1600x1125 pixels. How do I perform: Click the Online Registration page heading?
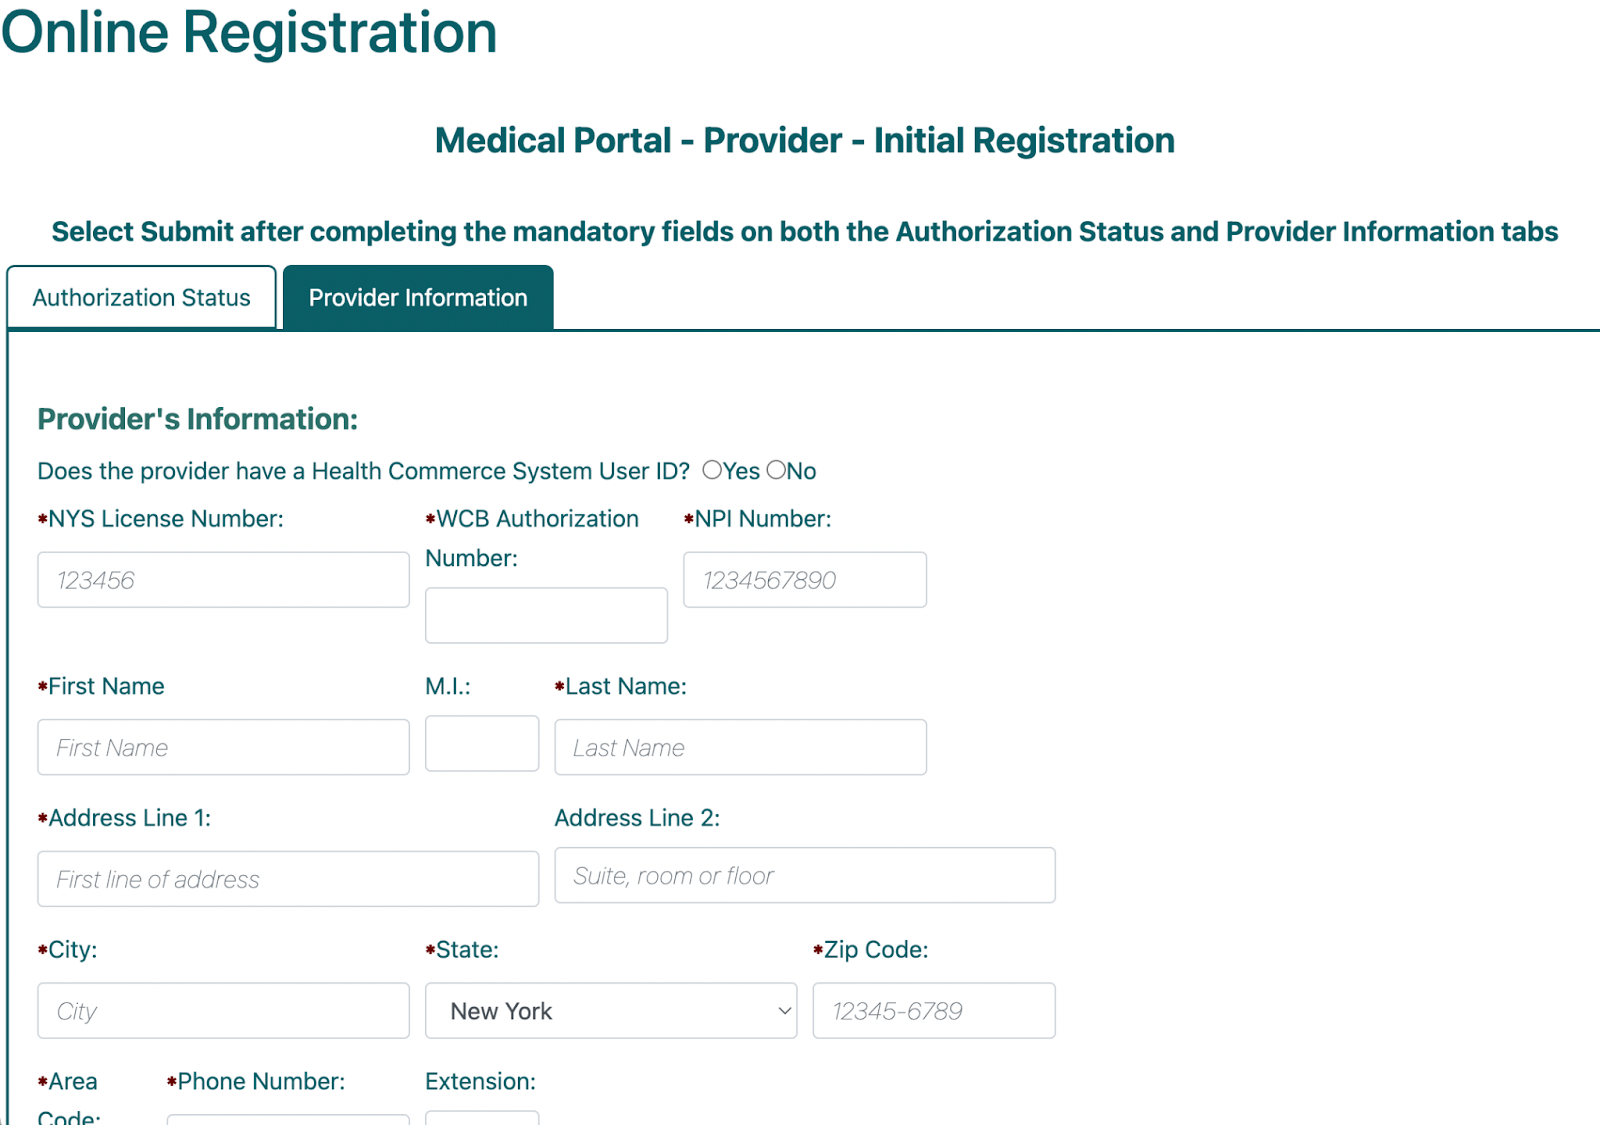pyautogui.click(x=249, y=32)
